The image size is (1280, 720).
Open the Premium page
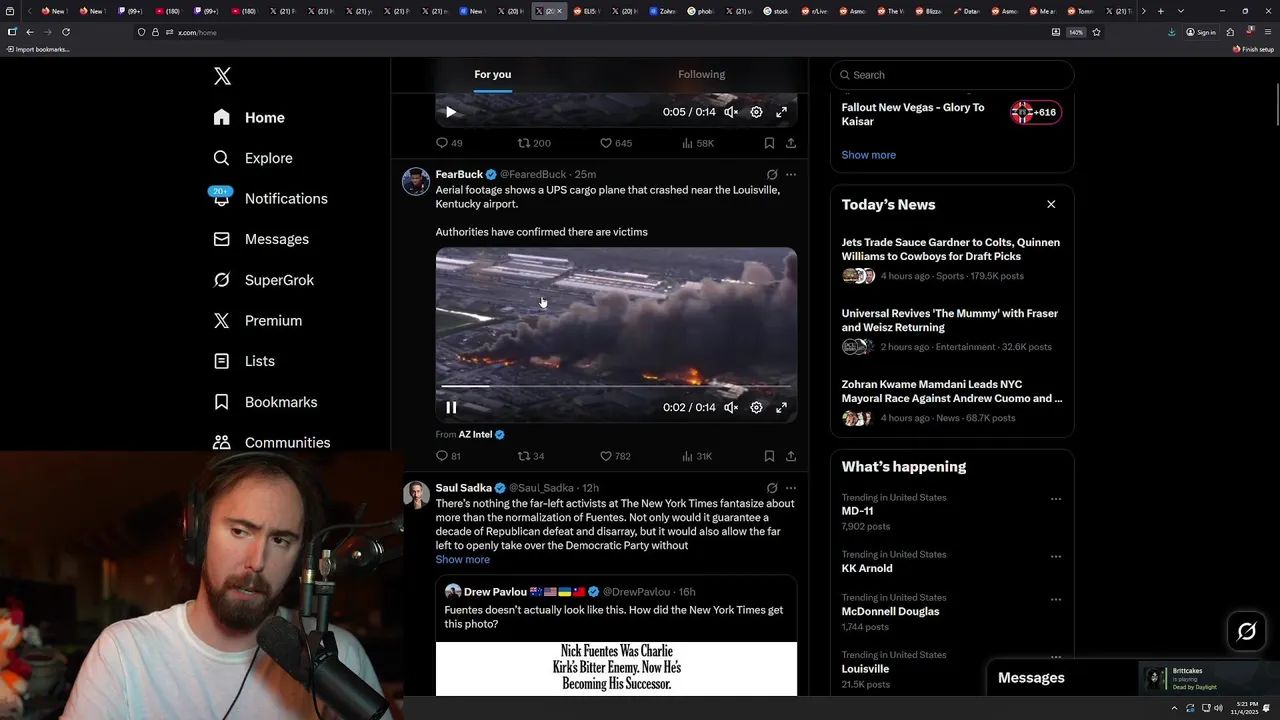pyautogui.click(x=257, y=320)
